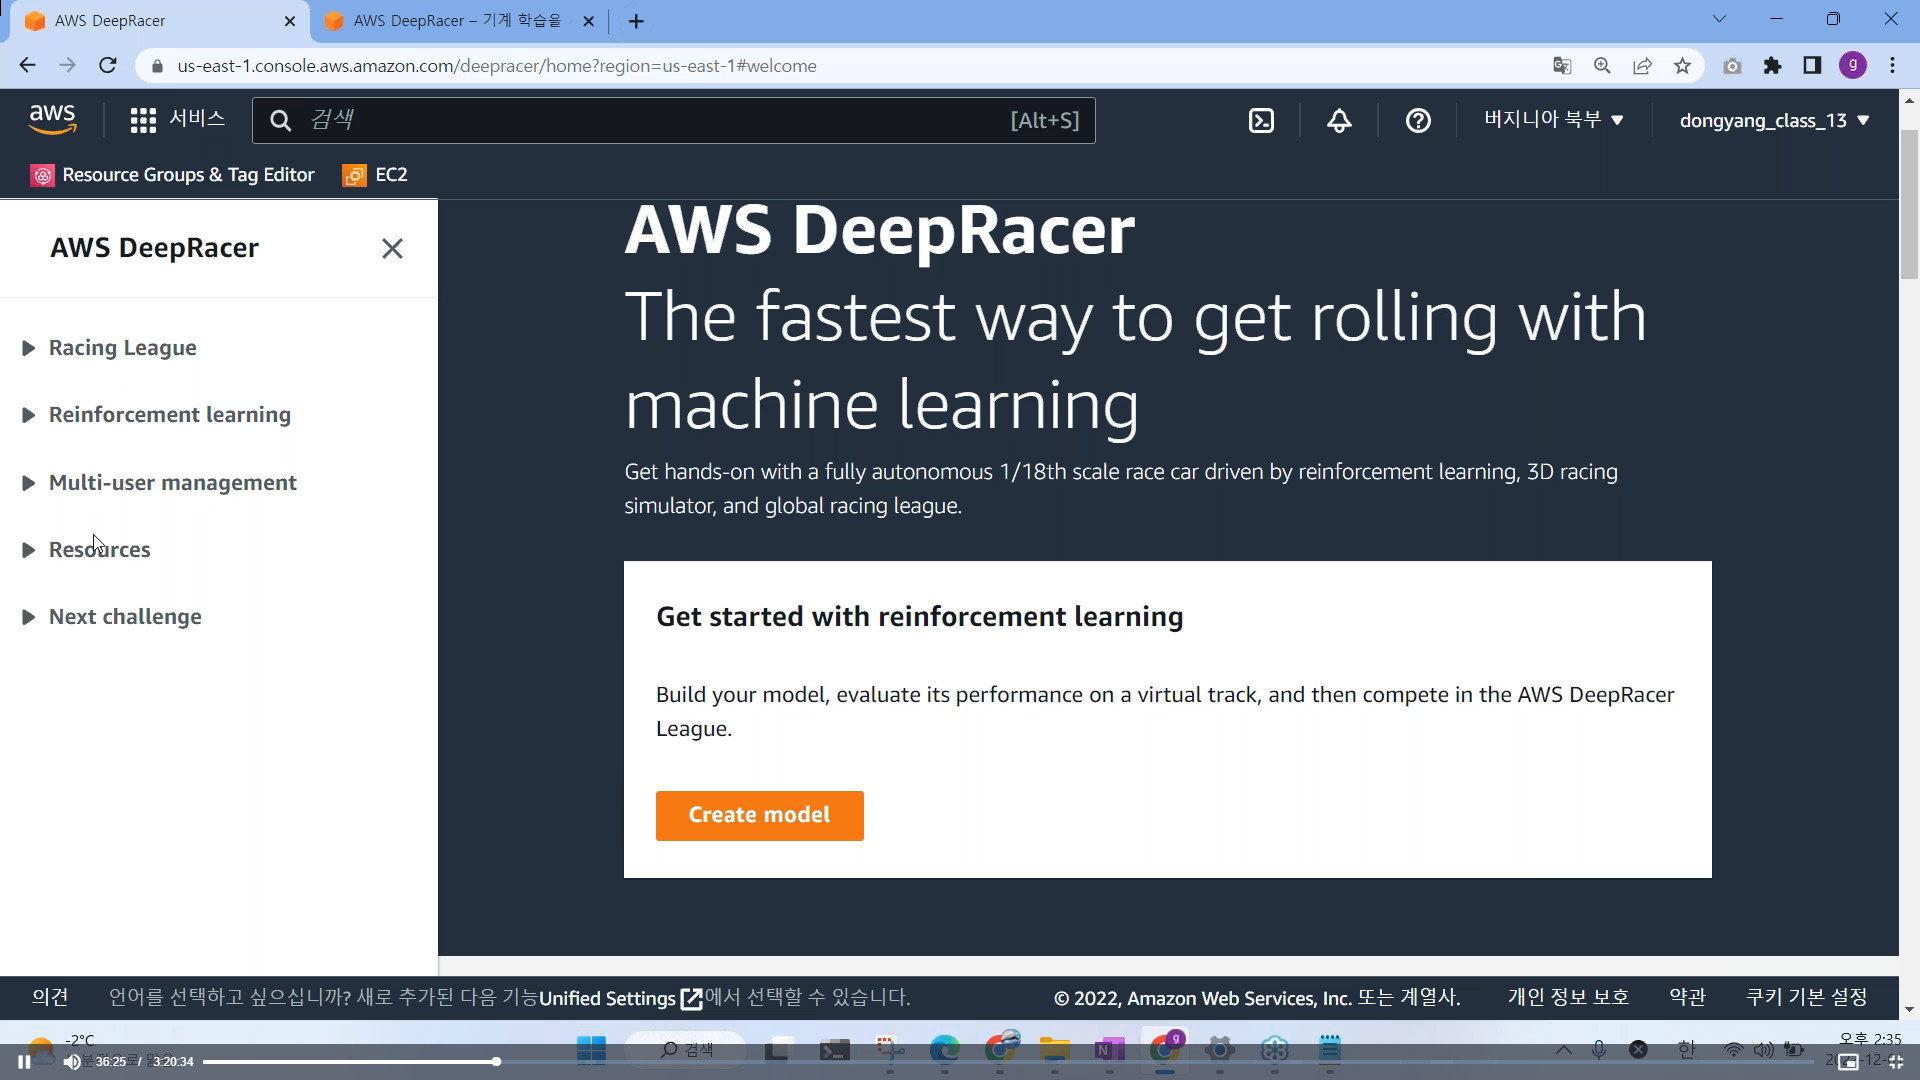1920x1080 pixels.
Task: Click the EC2 shortcut icon
Action: tap(354, 175)
